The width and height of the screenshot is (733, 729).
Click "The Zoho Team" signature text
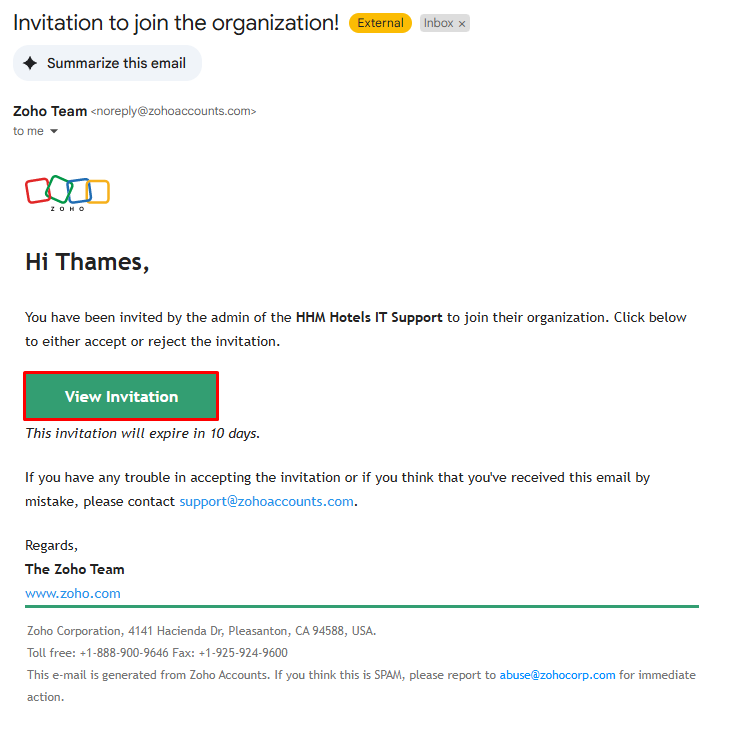click(75, 569)
